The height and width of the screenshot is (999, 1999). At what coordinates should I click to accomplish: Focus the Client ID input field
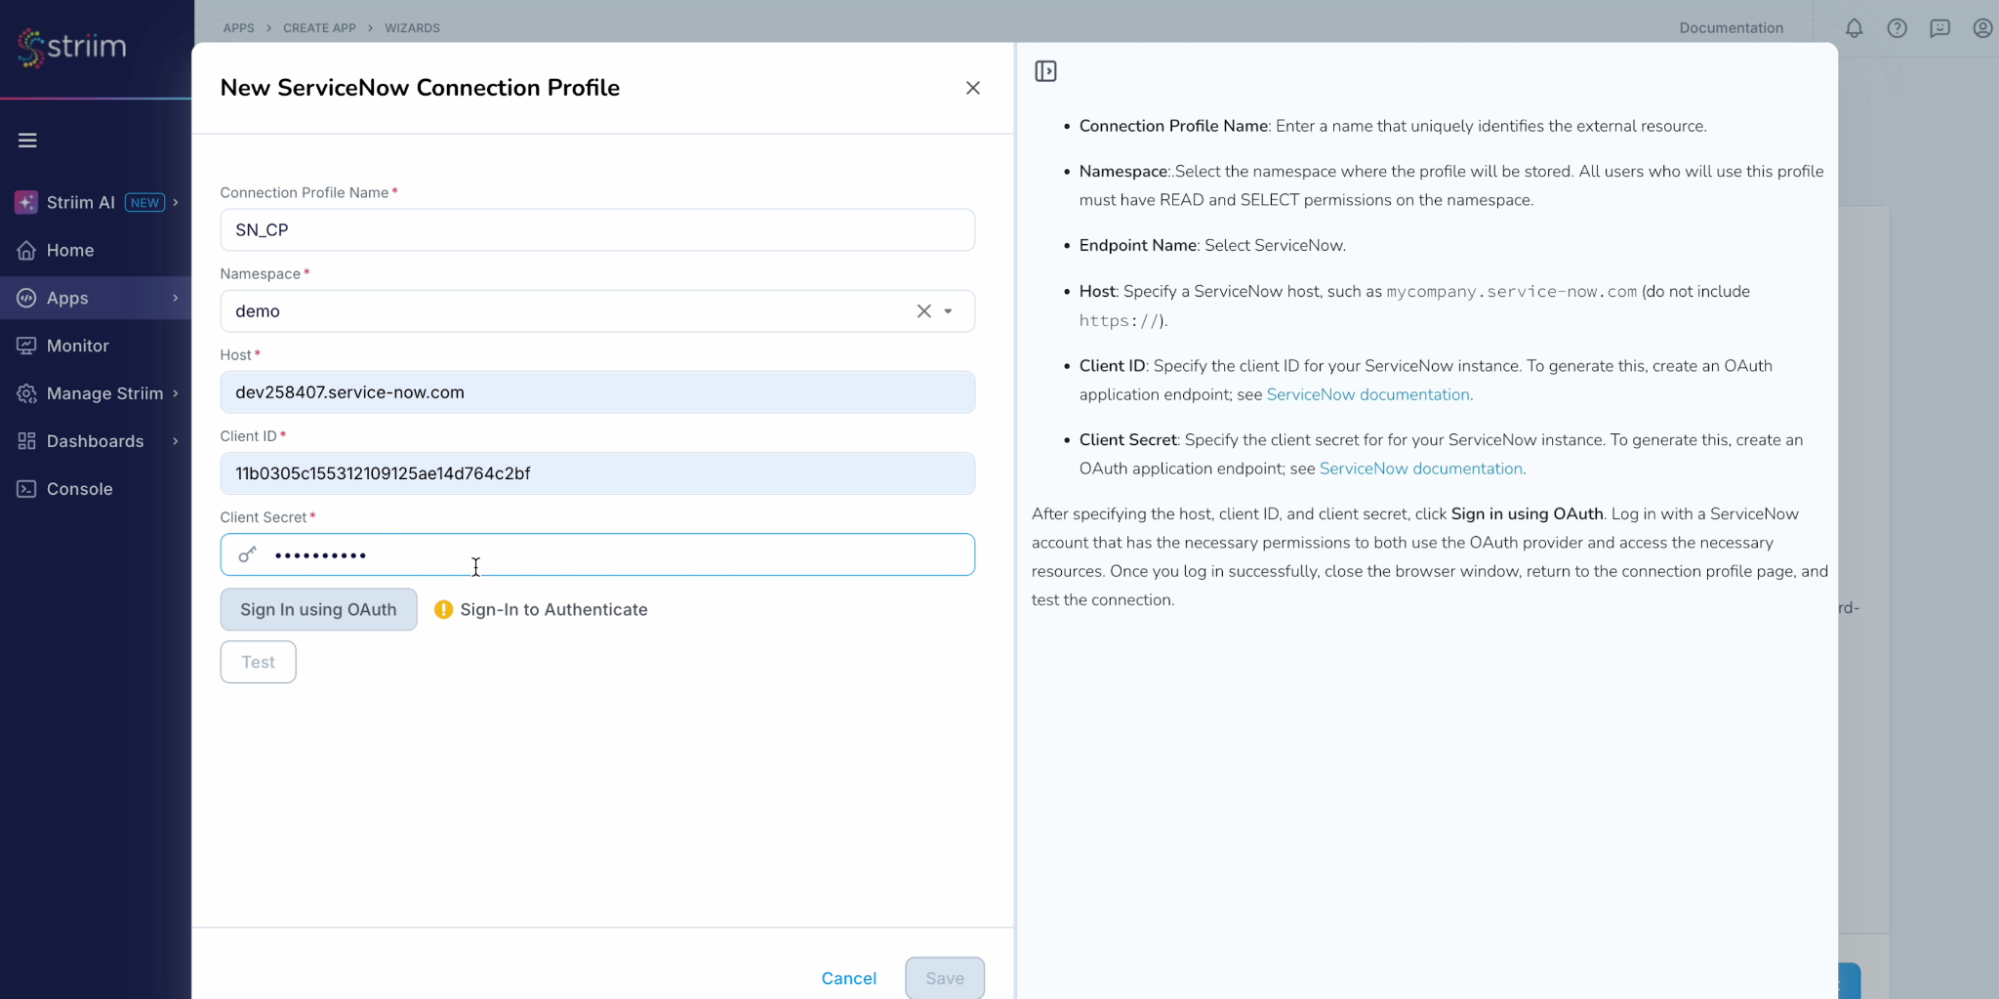(x=597, y=473)
